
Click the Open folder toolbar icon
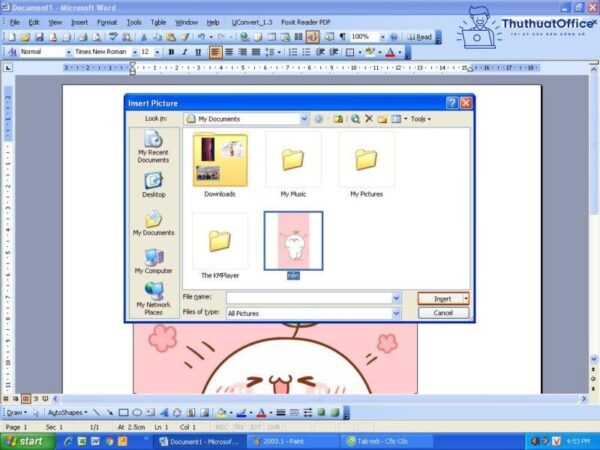(x=26, y=37)
